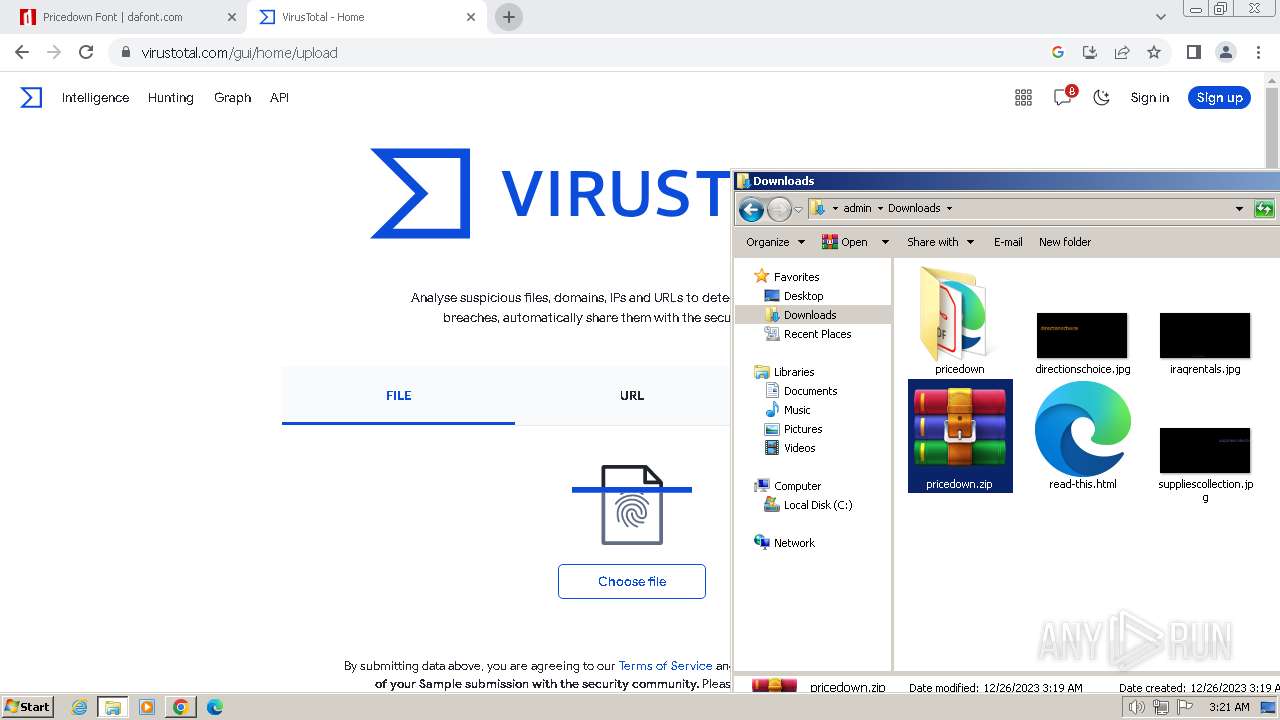
Task: Click the address bar URL field
Action: coord(575,52)
